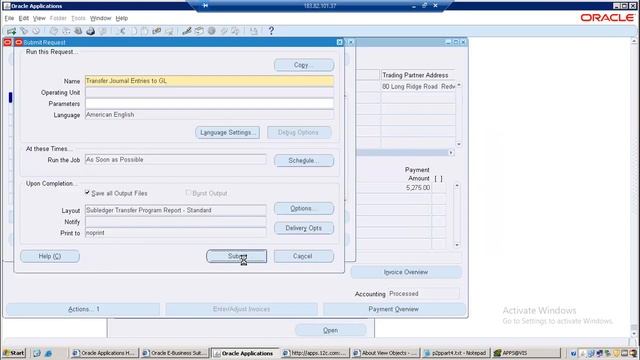The image size is (640, 360).
Task: Click the Switch Responsibility toolbar icon
Action: 78,31
